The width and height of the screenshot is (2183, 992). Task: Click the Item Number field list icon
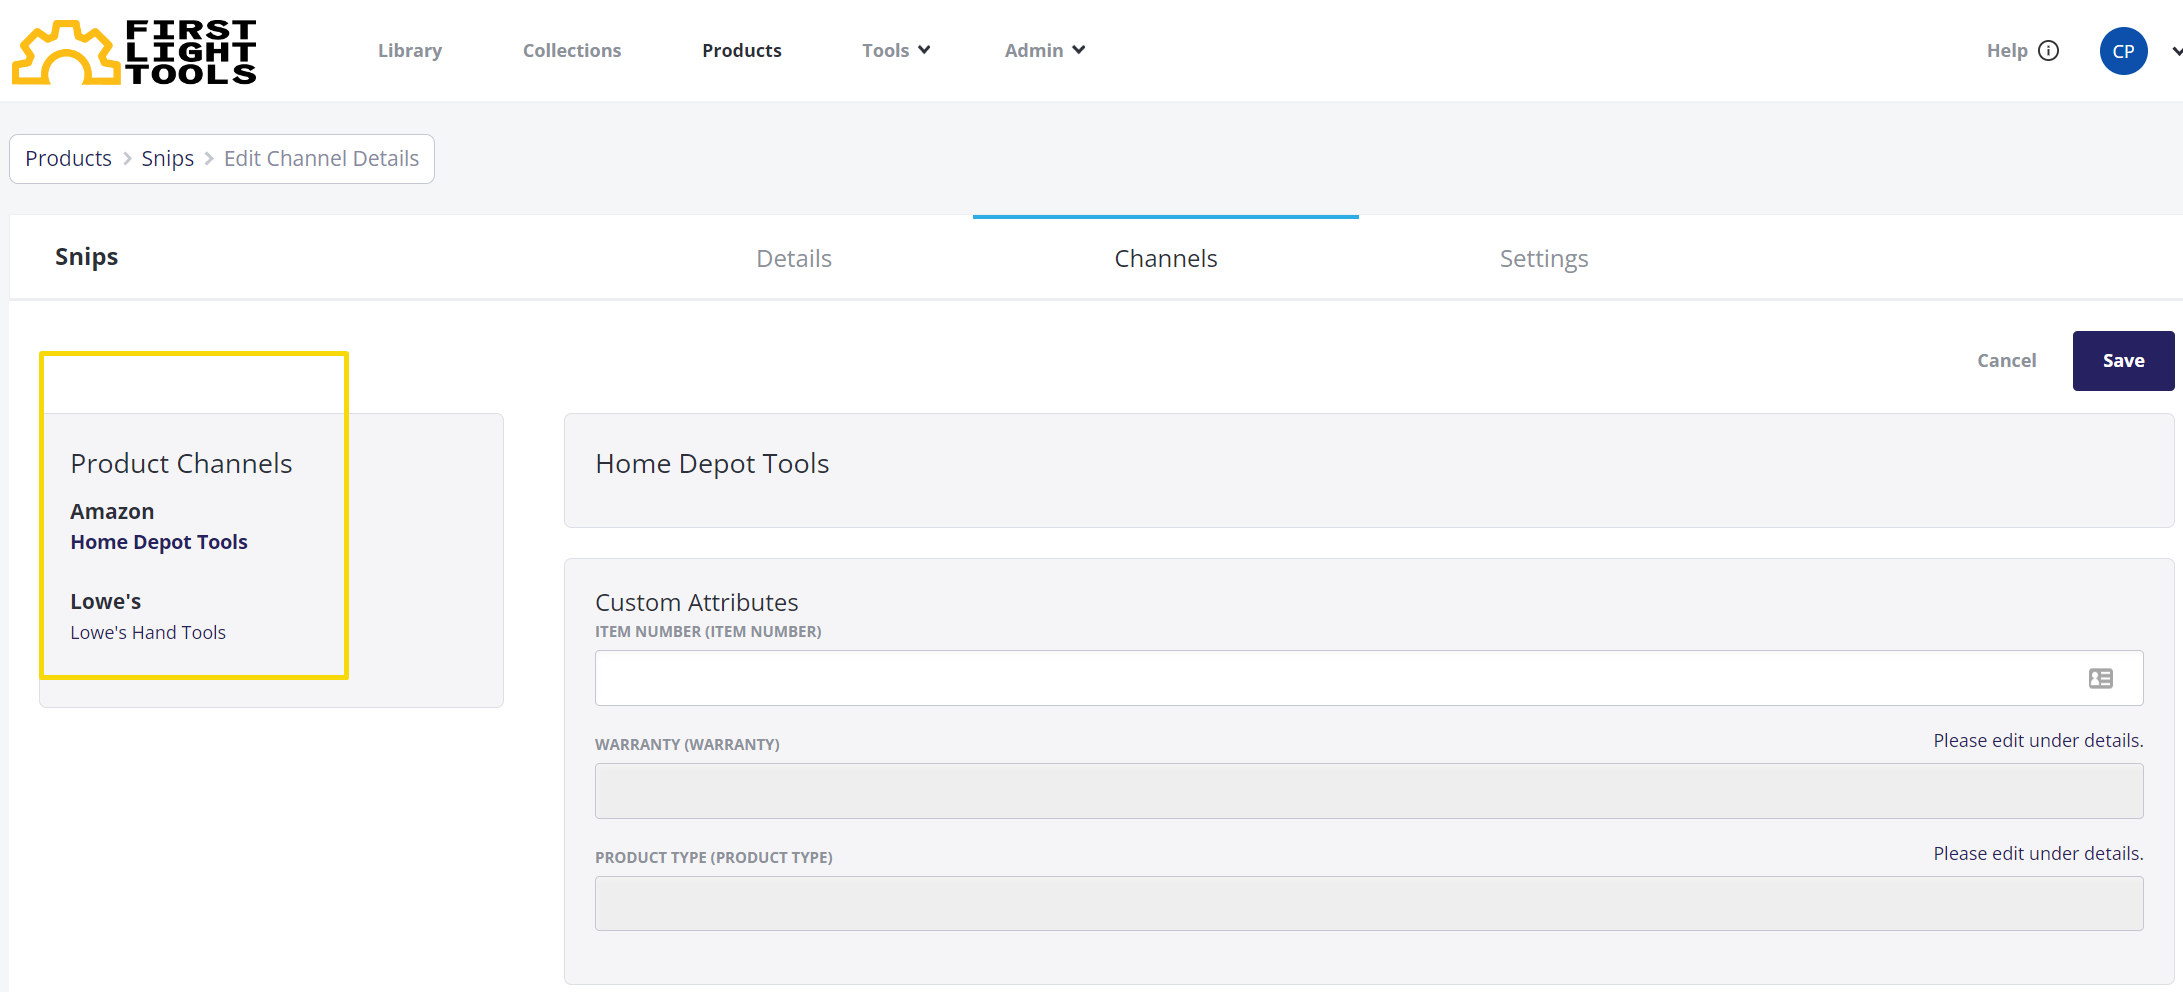2101,678
